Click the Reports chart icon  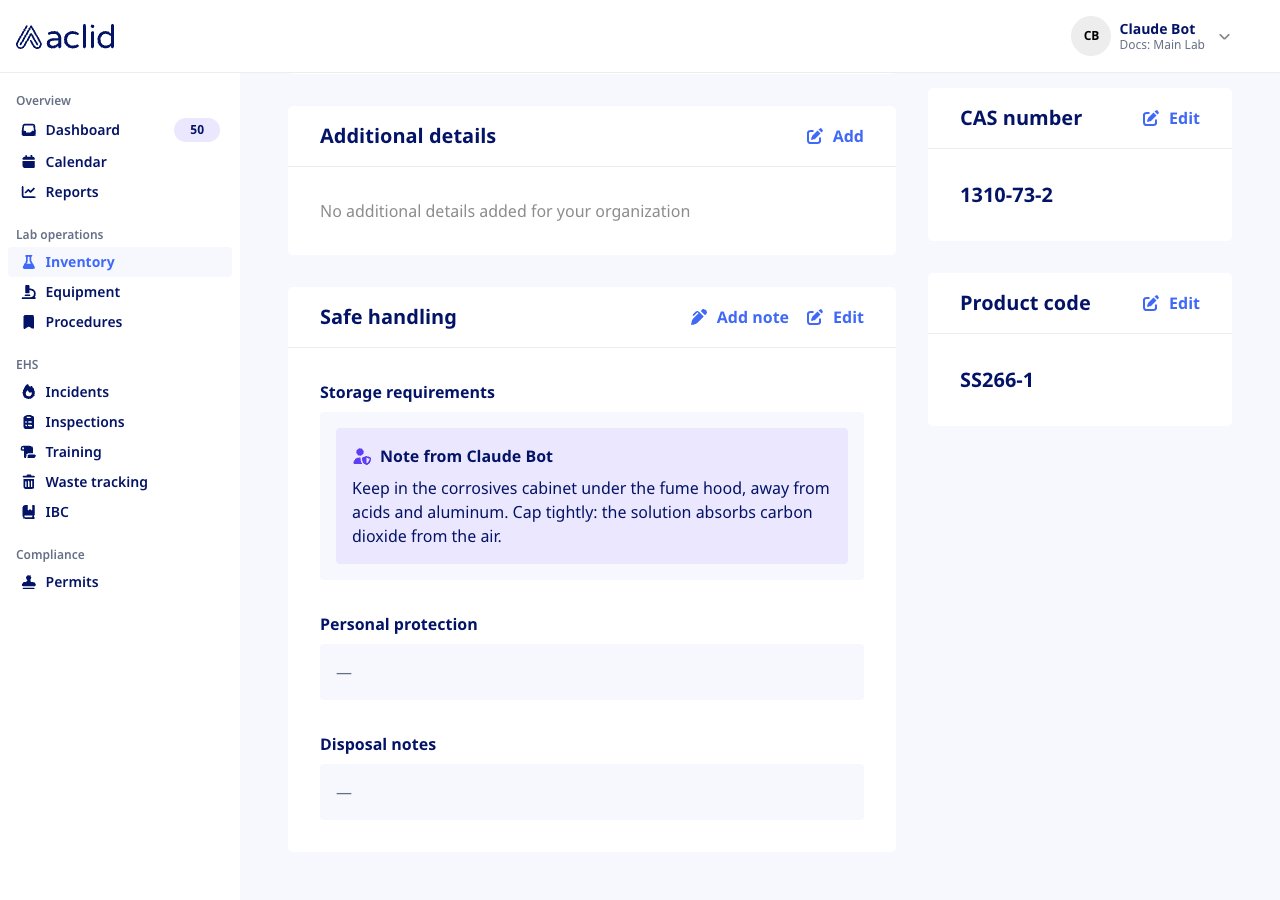[29, 192]
